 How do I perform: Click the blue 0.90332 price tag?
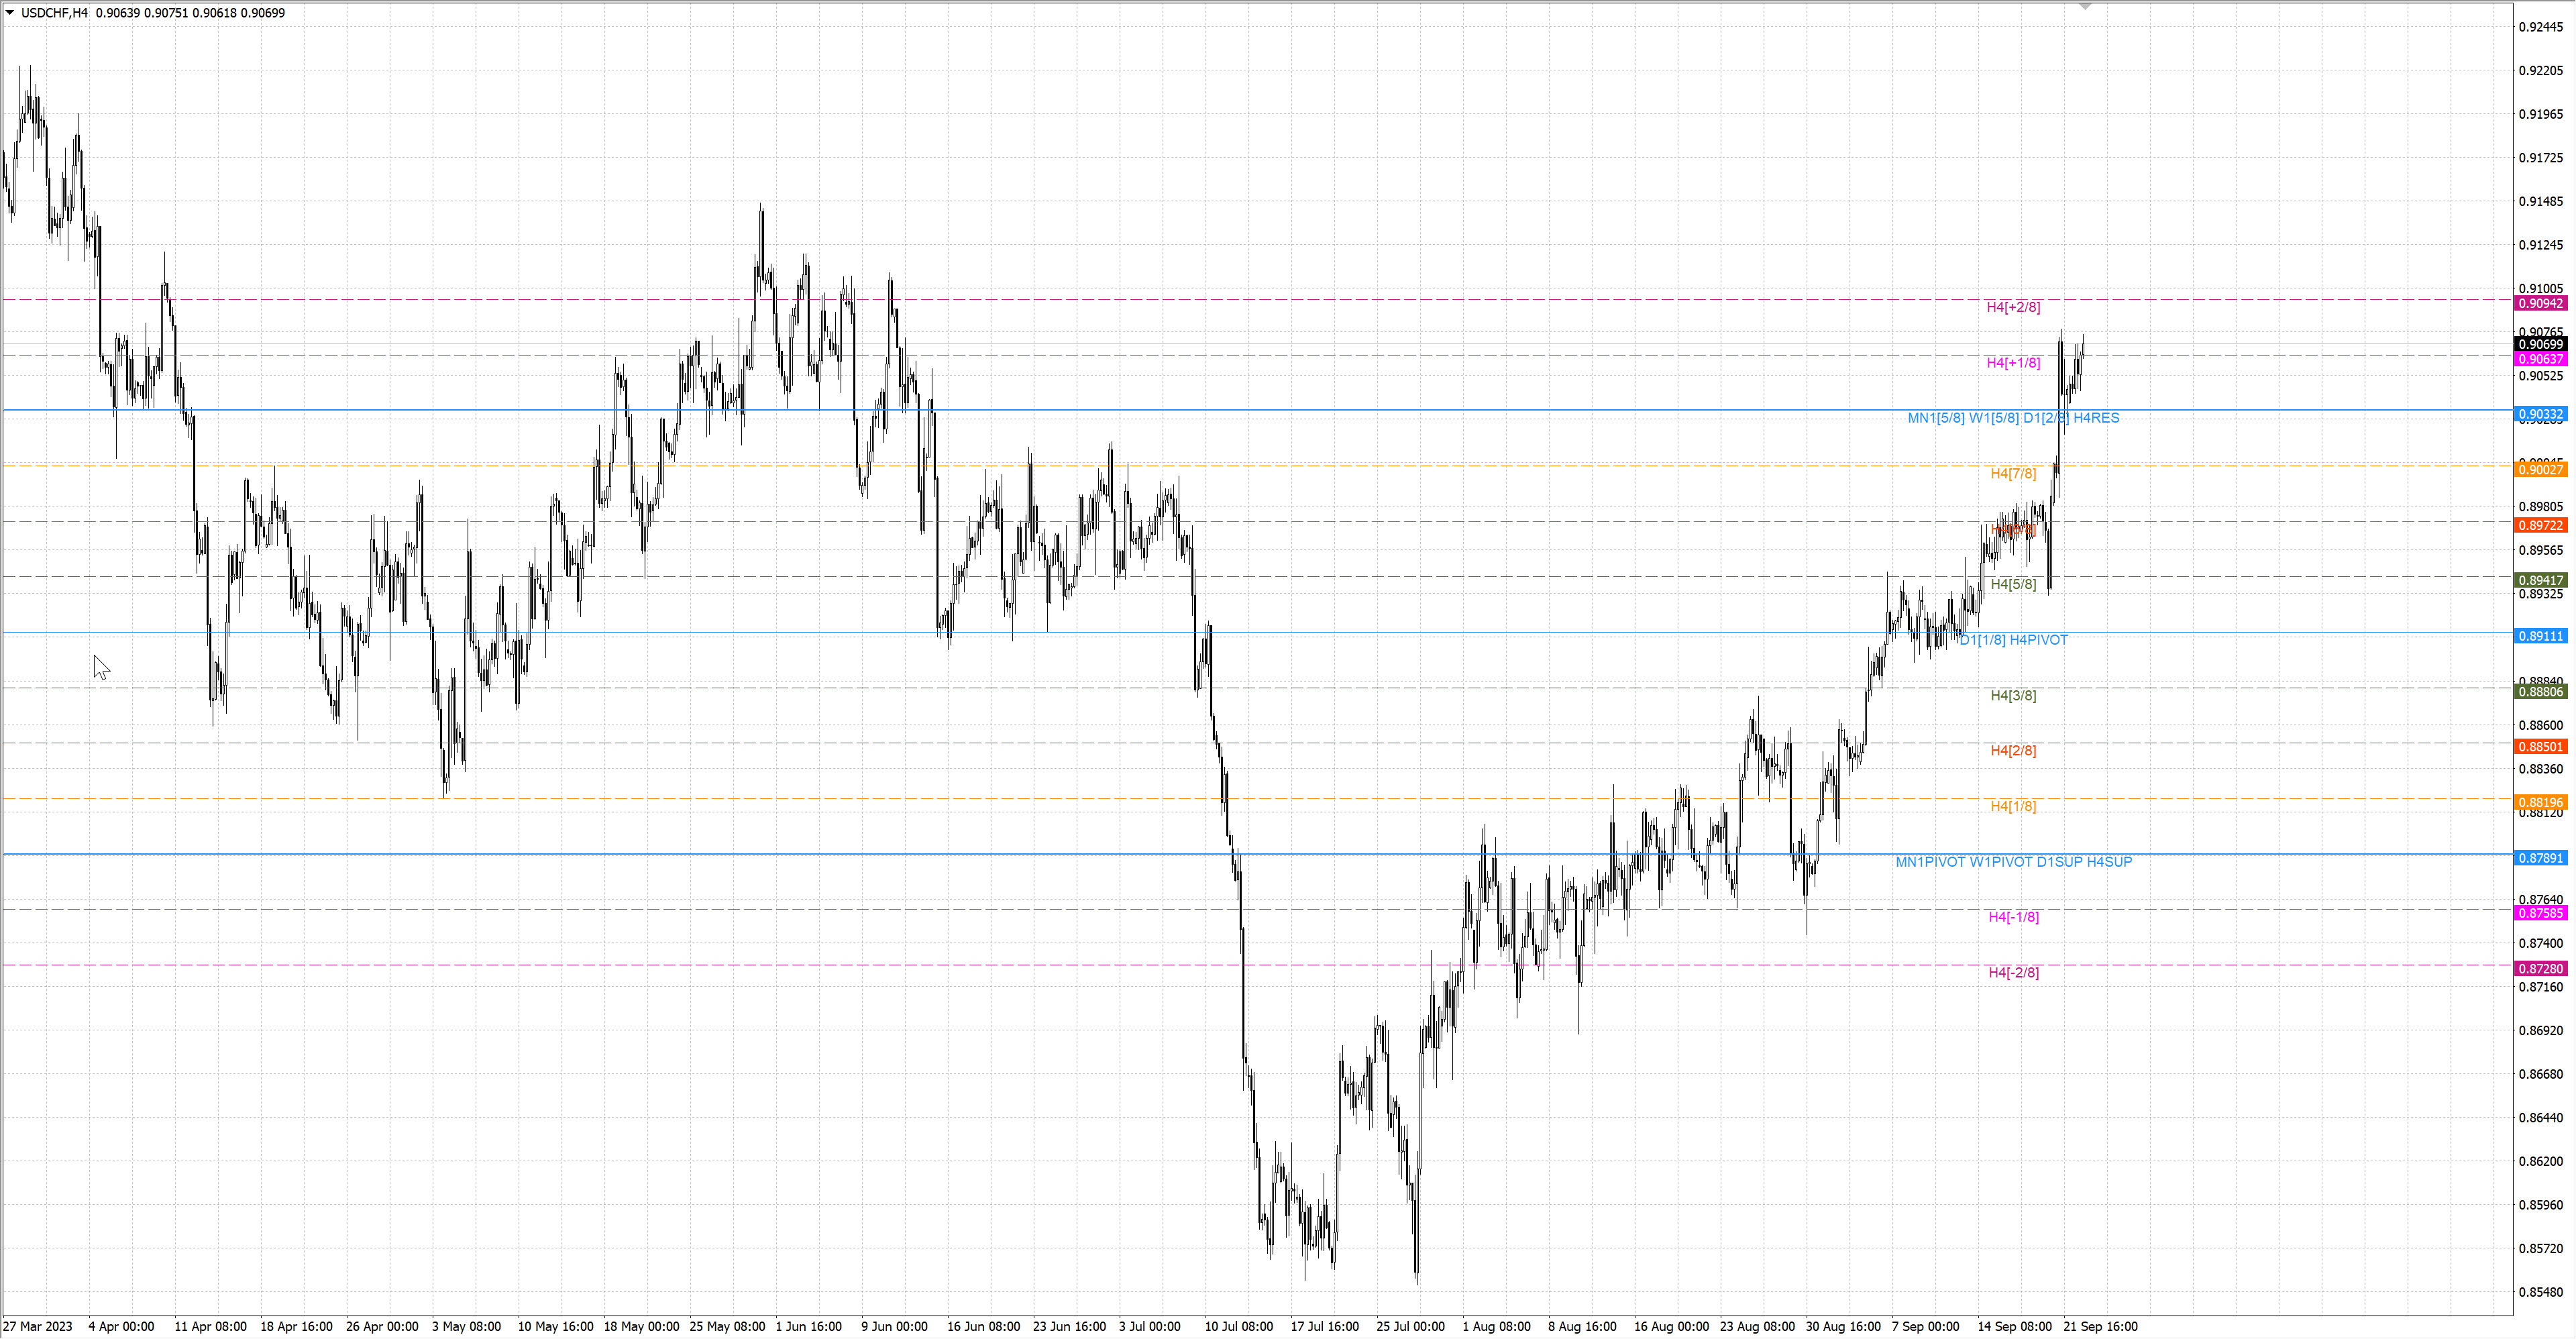click(x=2541, y=415)
